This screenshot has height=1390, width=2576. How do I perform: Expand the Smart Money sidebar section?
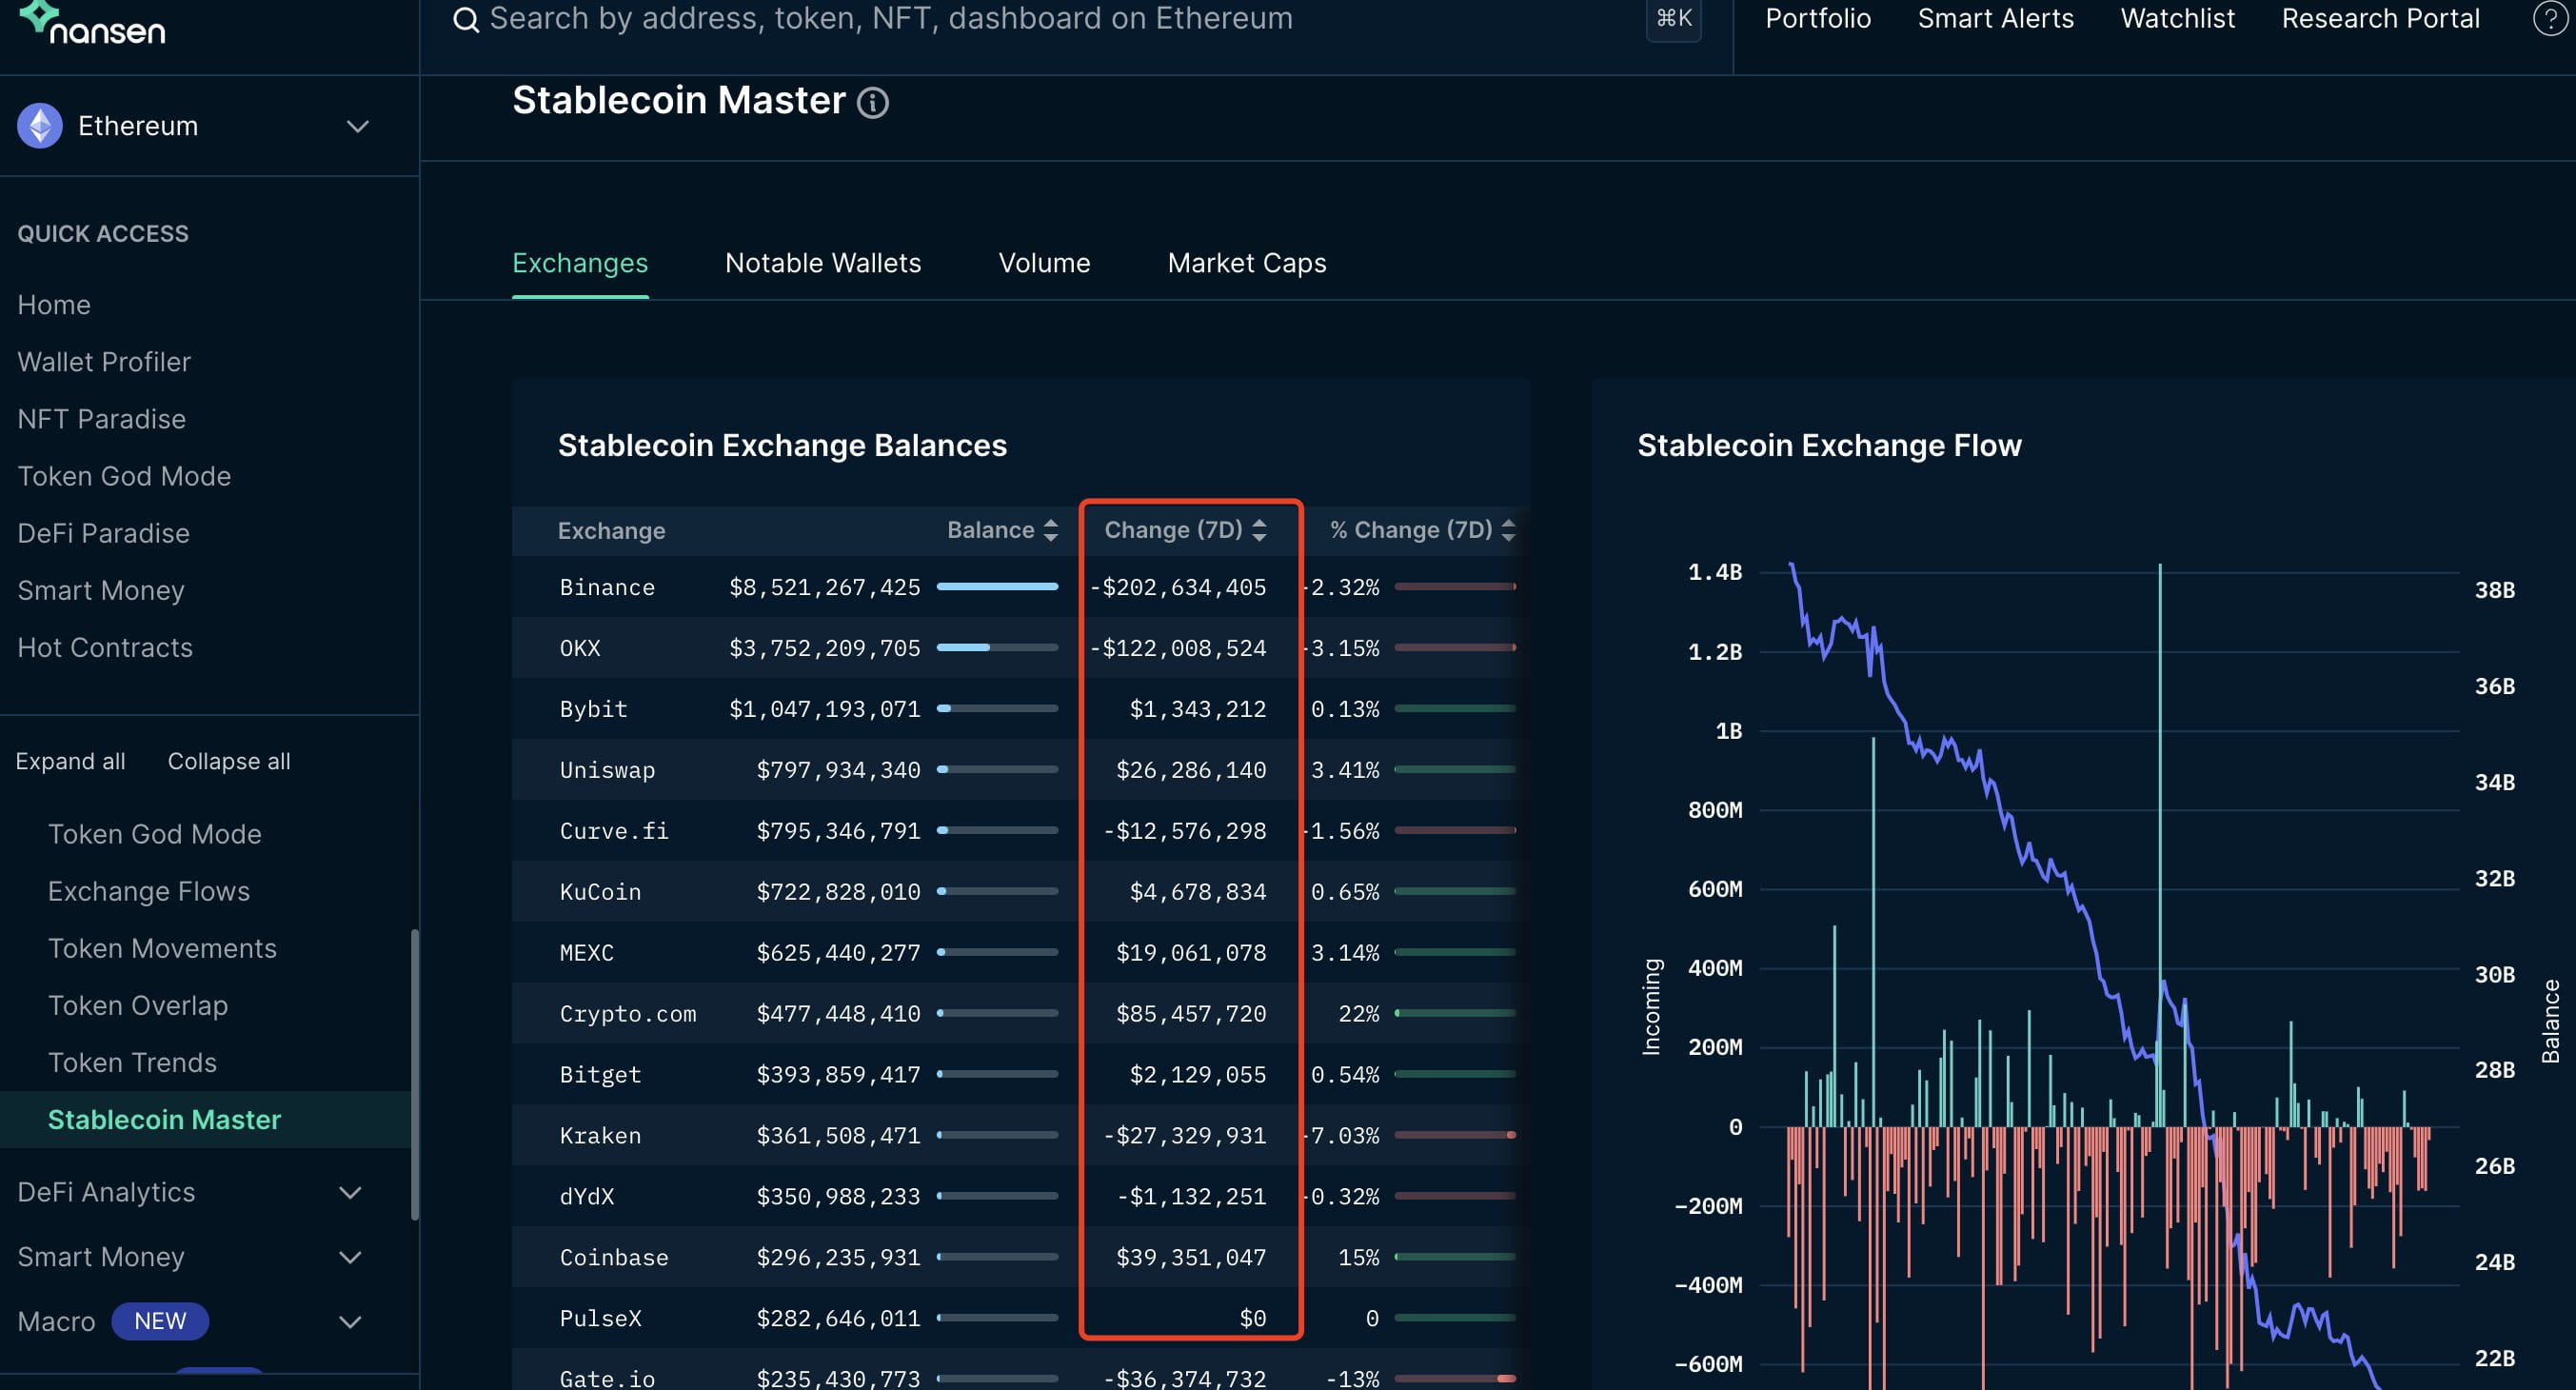350,1257
